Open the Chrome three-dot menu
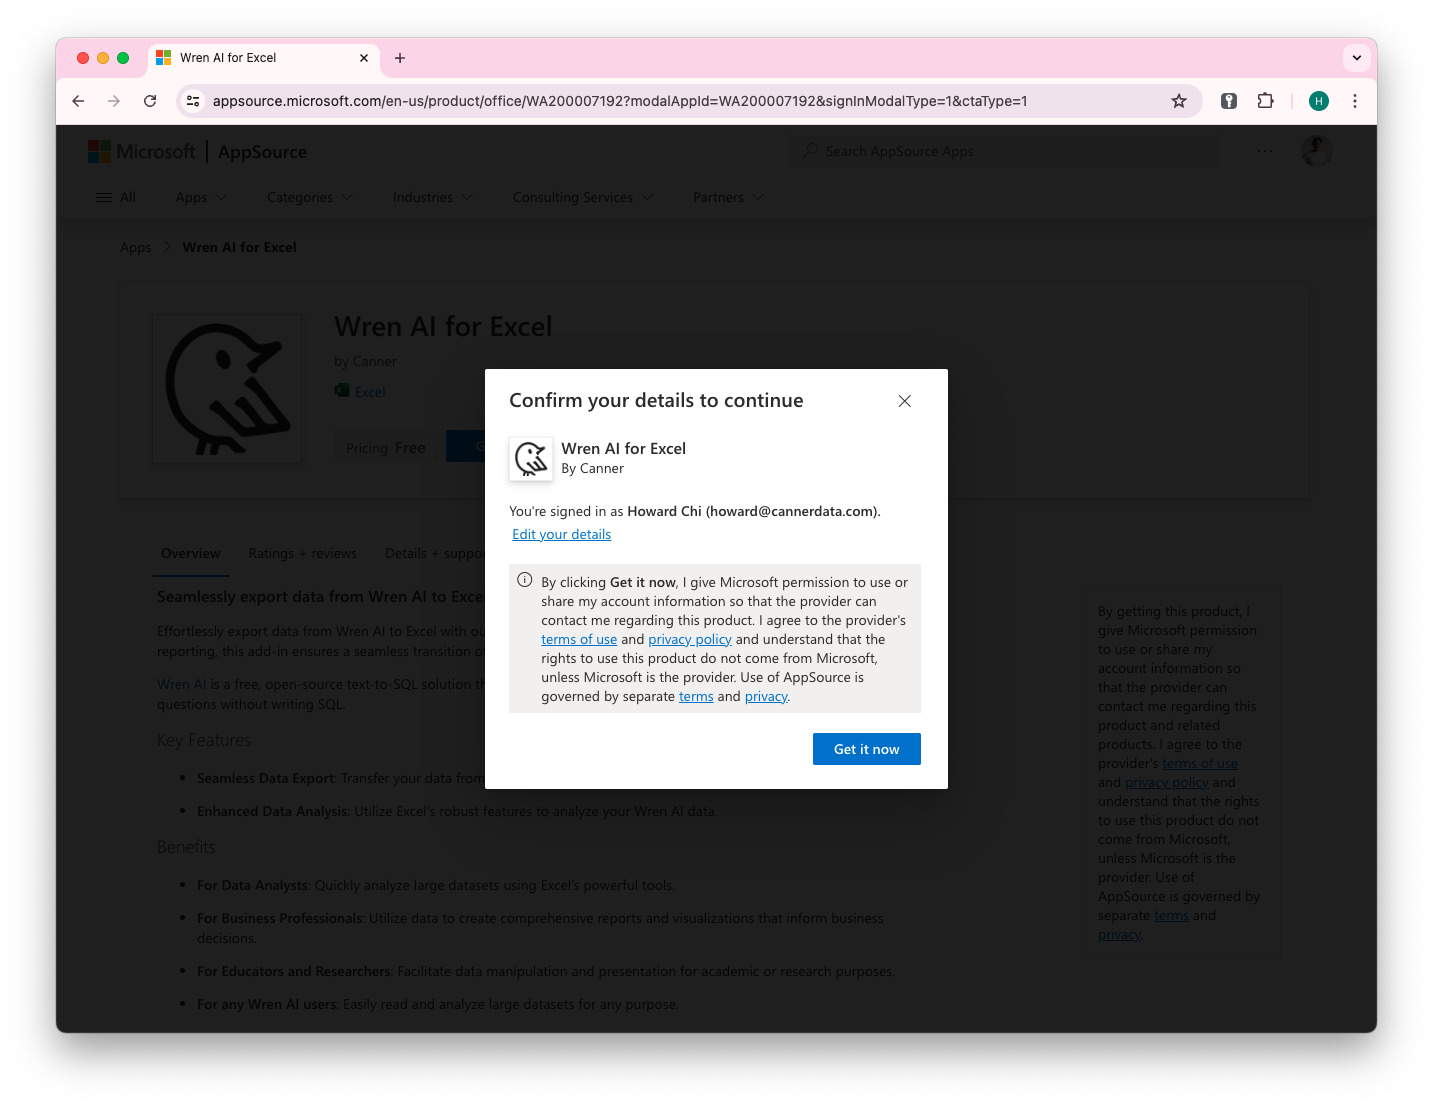 click(x=1355, y=101)
